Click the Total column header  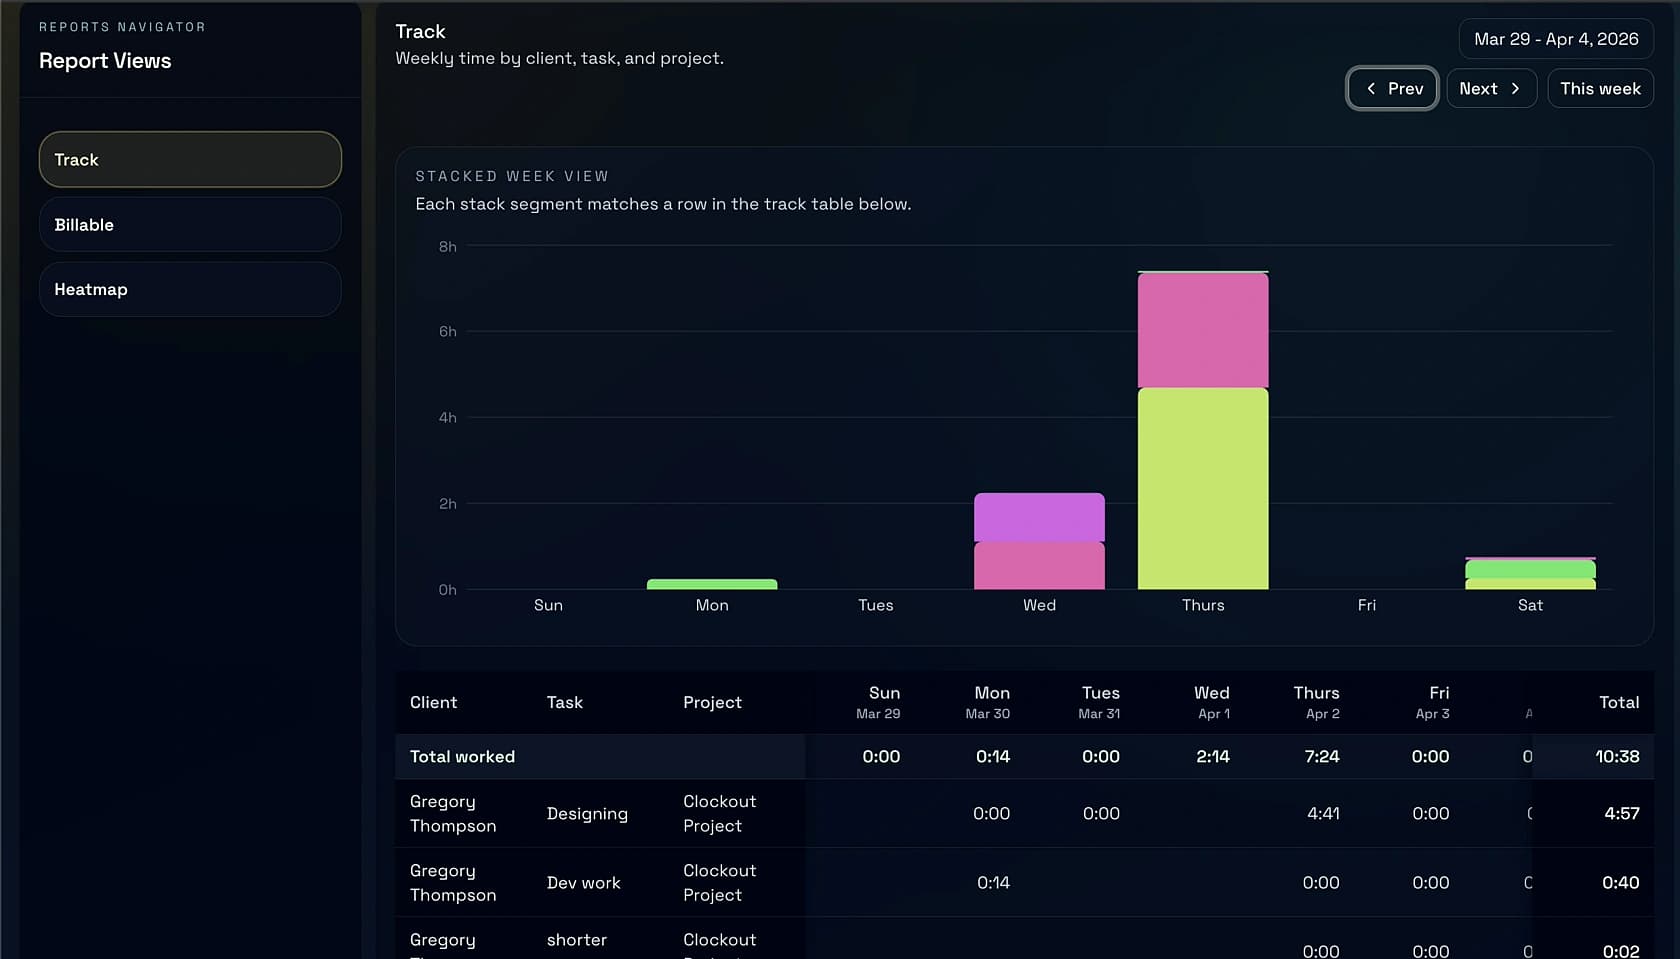click(1618, 702)
